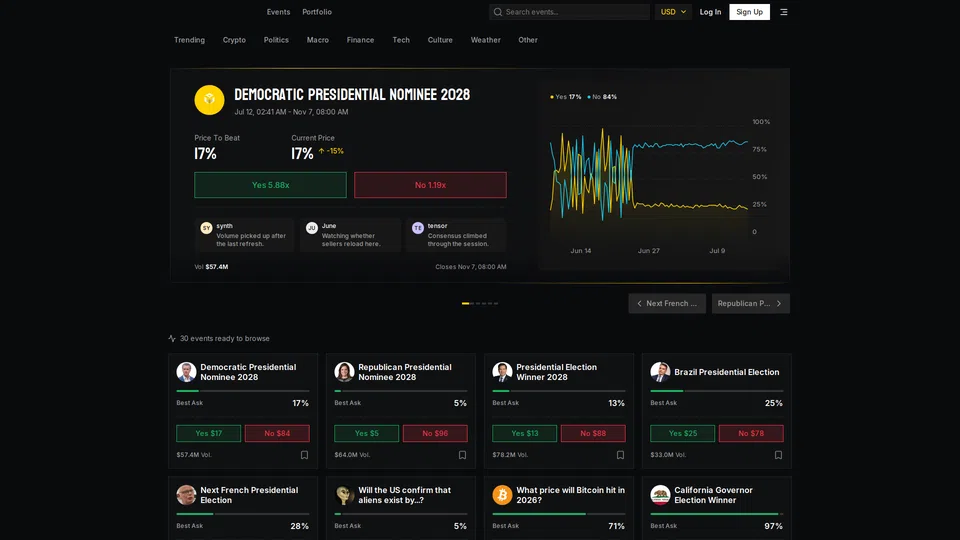The image size is (960, 540).
Task: Click the Closes Nov 7, 08:00 AM text
Action: point(471,267)
